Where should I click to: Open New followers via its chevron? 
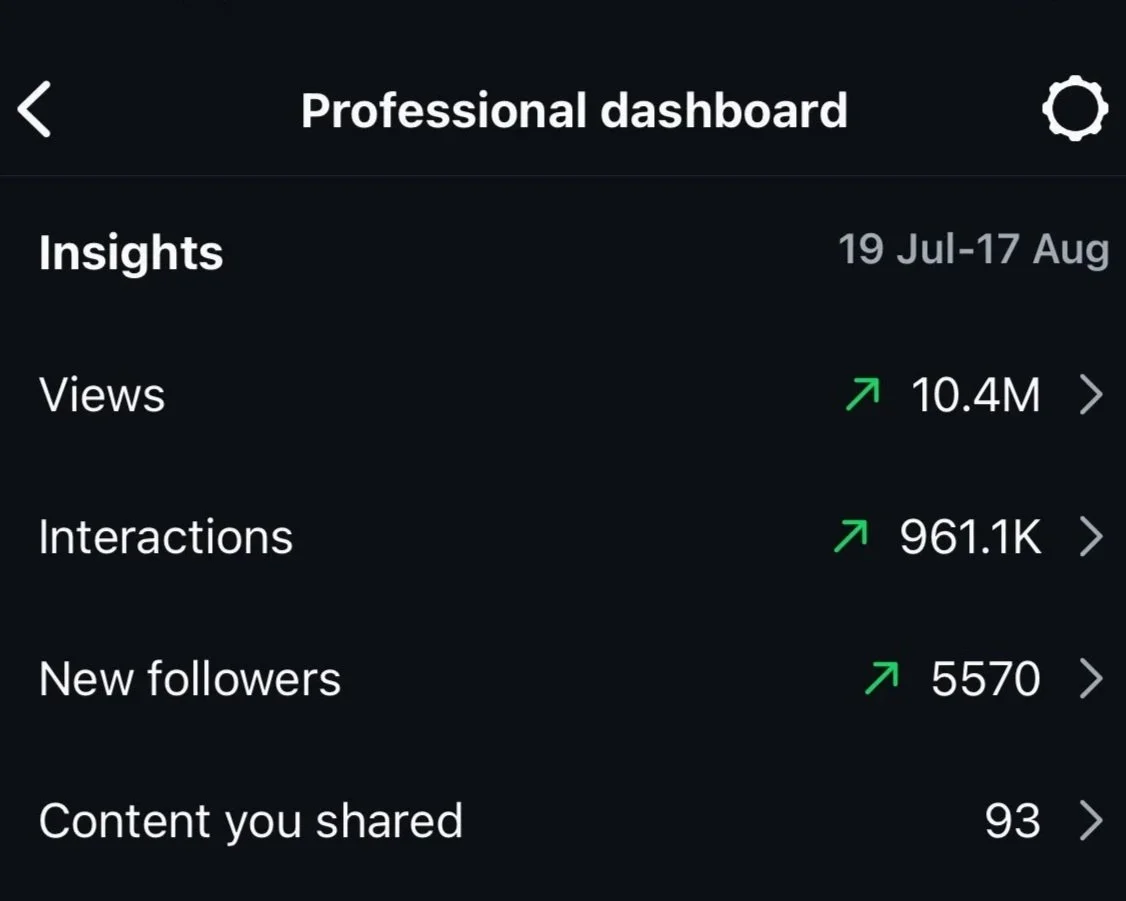[1091, 678]
